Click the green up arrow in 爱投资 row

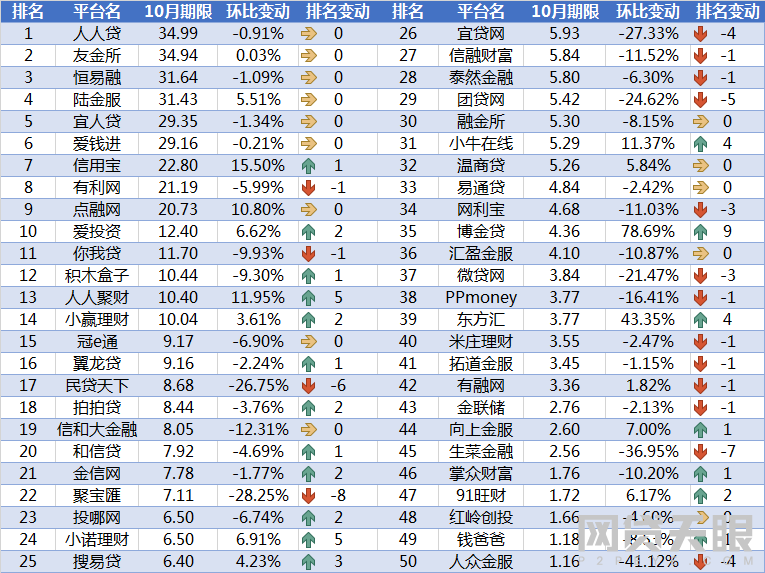pyautogui.click(x=308, y=232)
